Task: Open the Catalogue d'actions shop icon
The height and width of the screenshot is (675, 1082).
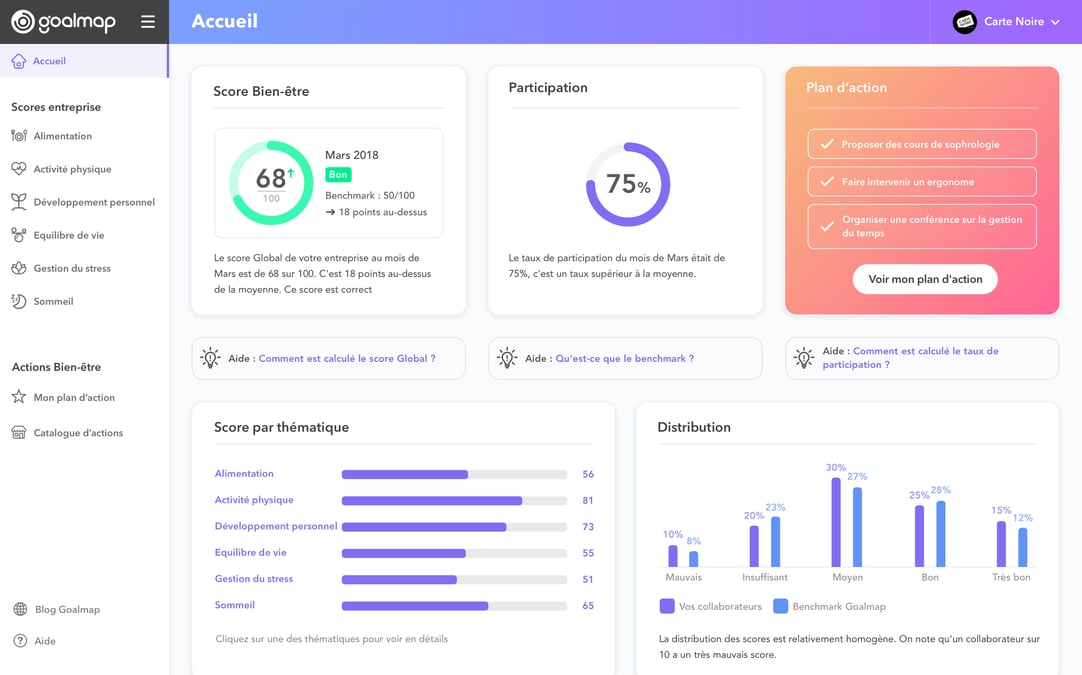Action: click(19, 433)
